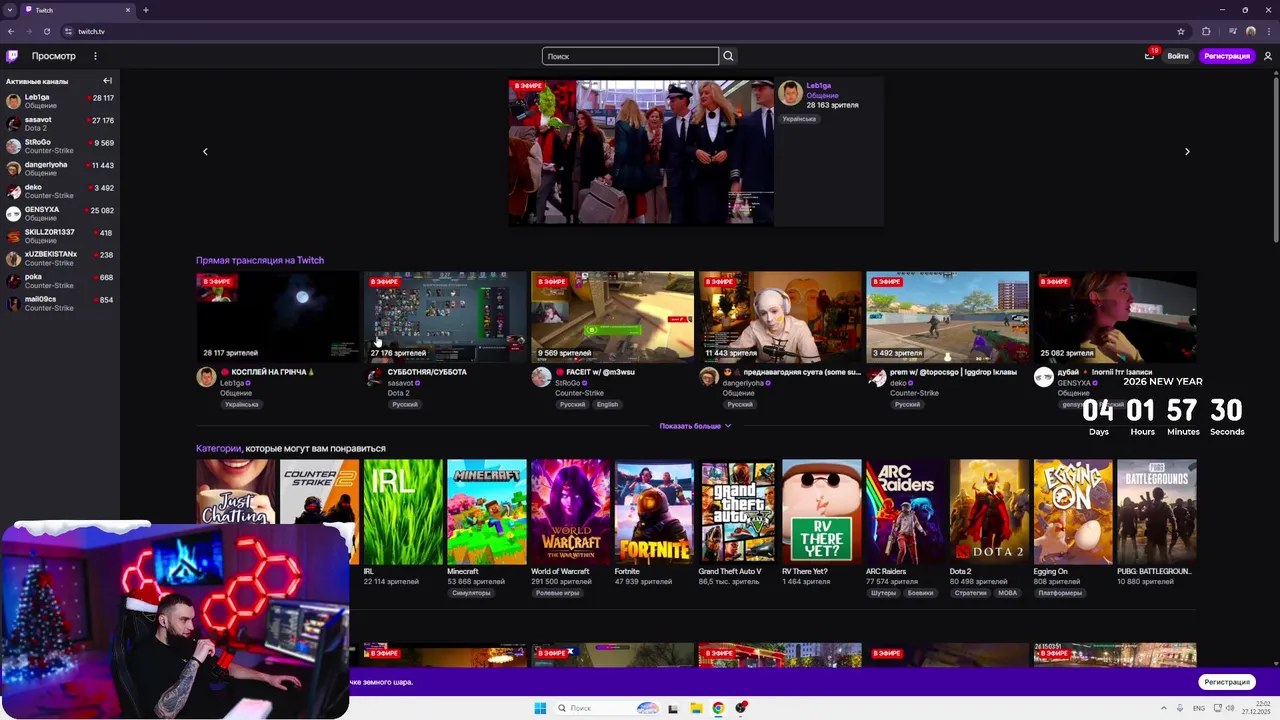Screen dimensions: 1280x720
Task: Click top Регистрация button
Action: tap(1227, 56)
